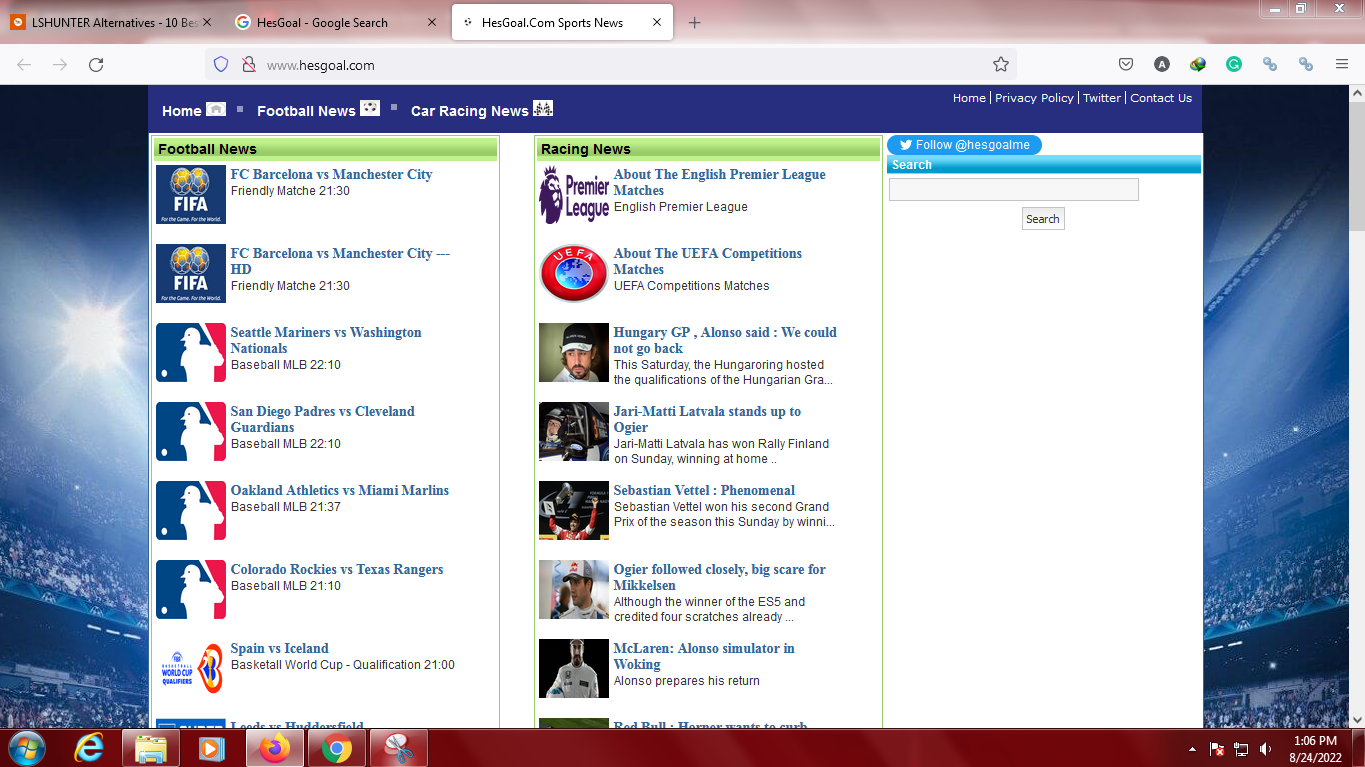The image size is (1365, 767).
Task: Open Sebastian Vettel : Phenomenal article
Action: click(x=704, y=490)
